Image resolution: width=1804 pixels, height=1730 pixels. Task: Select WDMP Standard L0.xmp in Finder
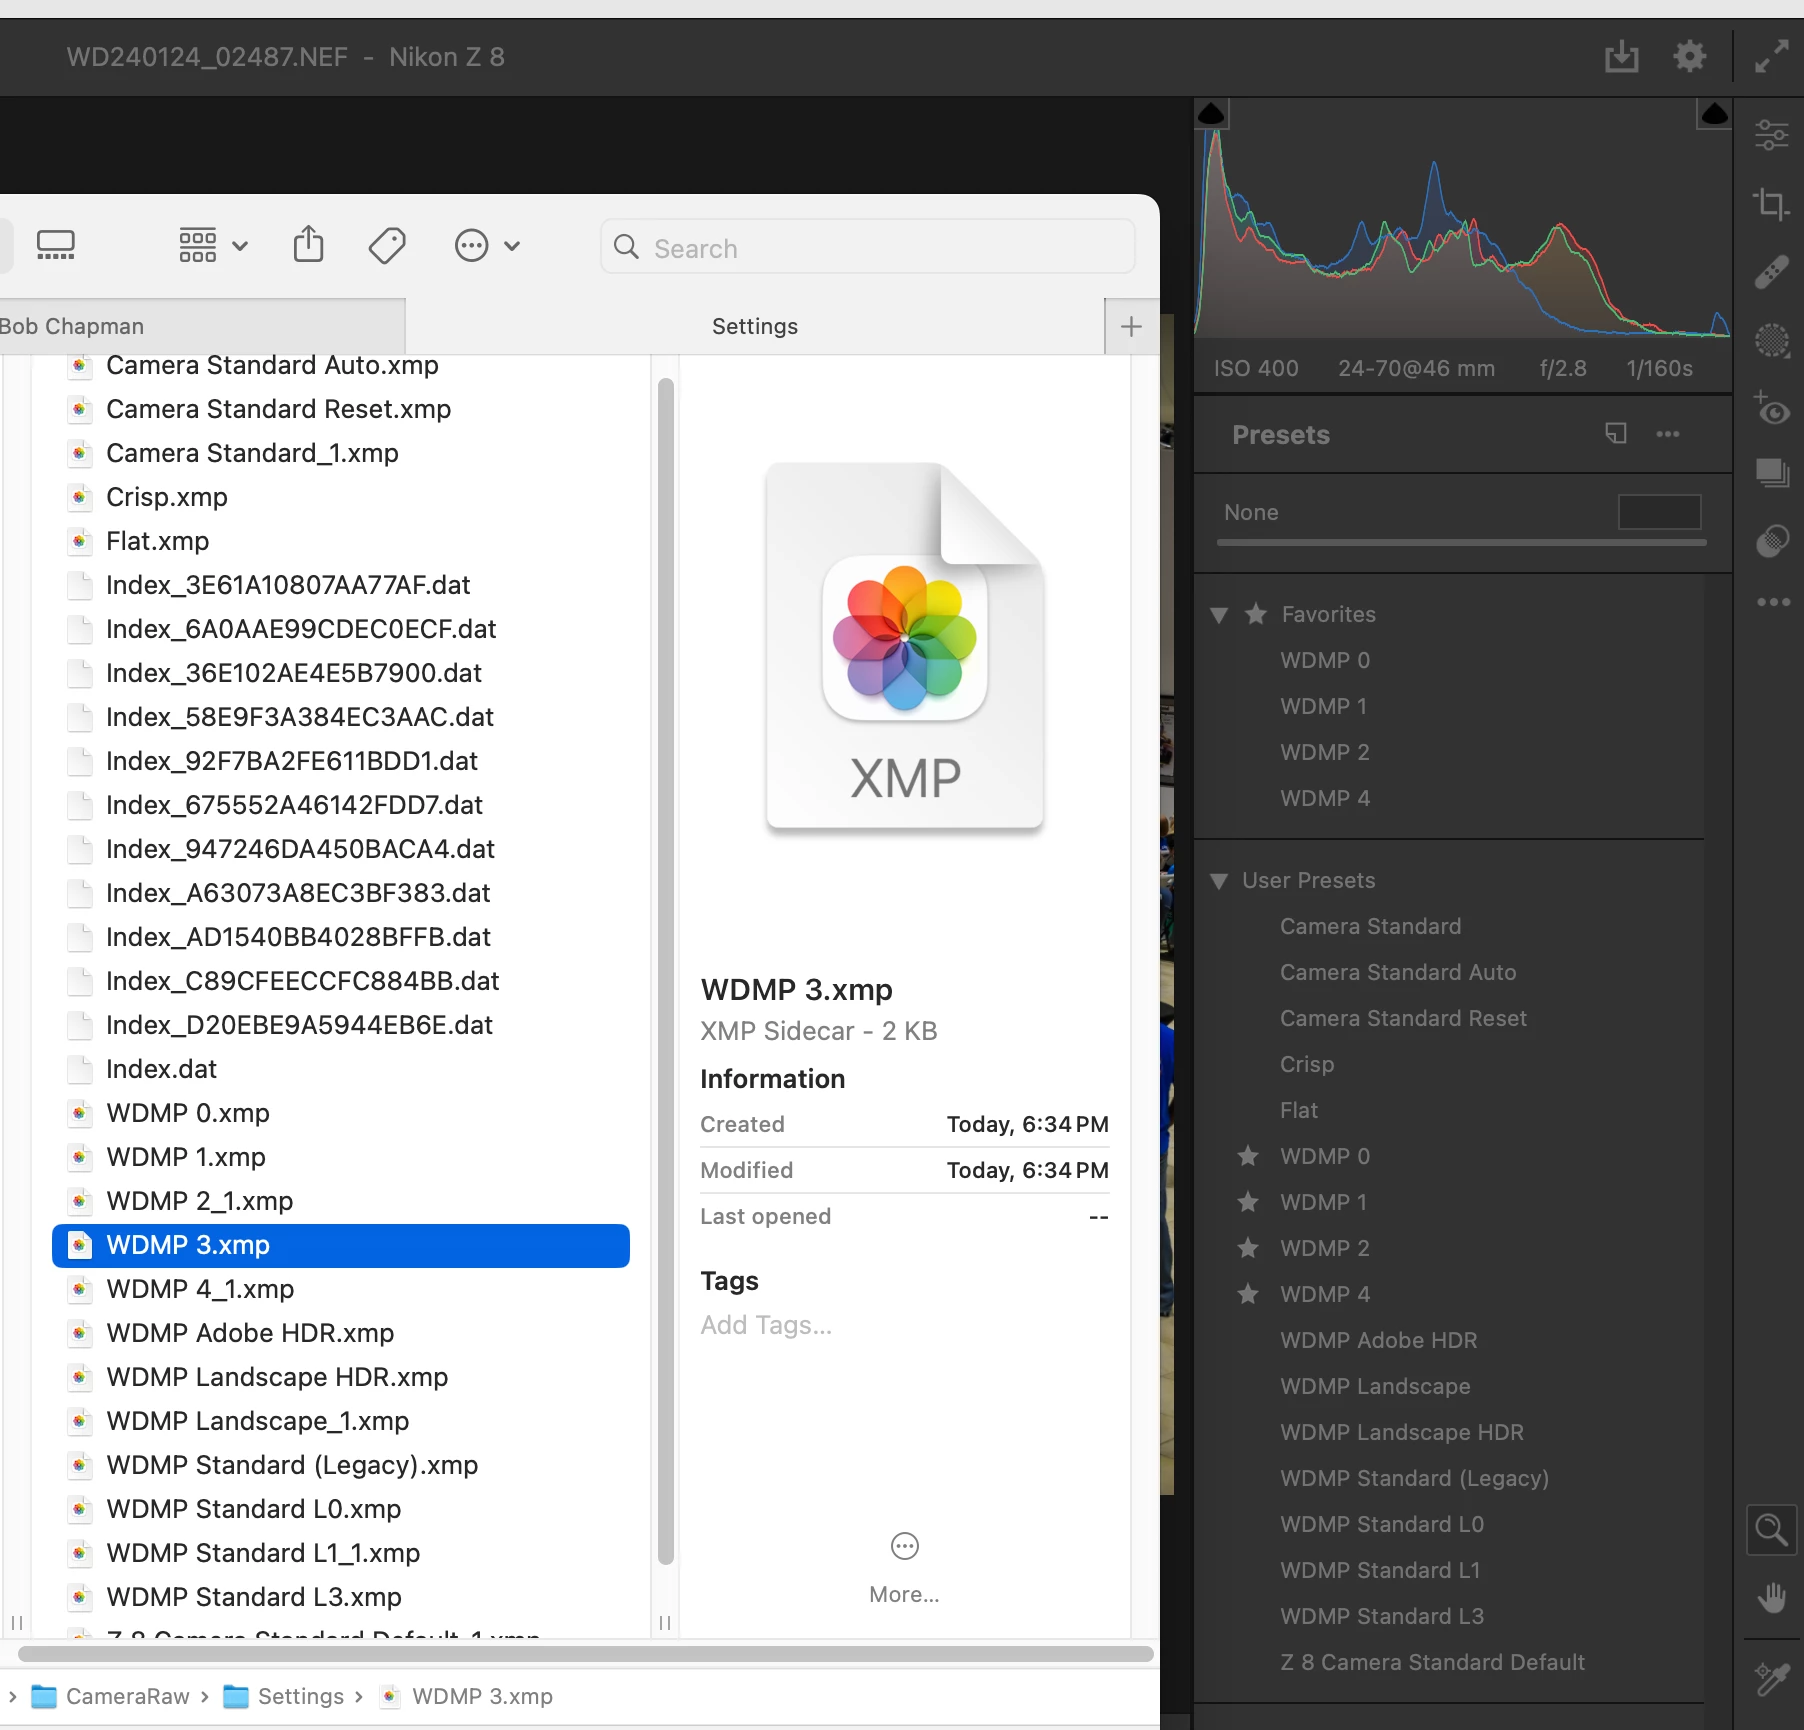click(x=341, y=1509)
